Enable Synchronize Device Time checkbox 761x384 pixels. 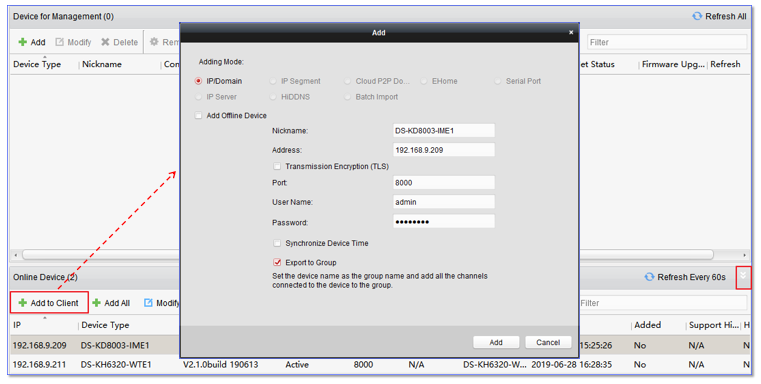(277, 243)
